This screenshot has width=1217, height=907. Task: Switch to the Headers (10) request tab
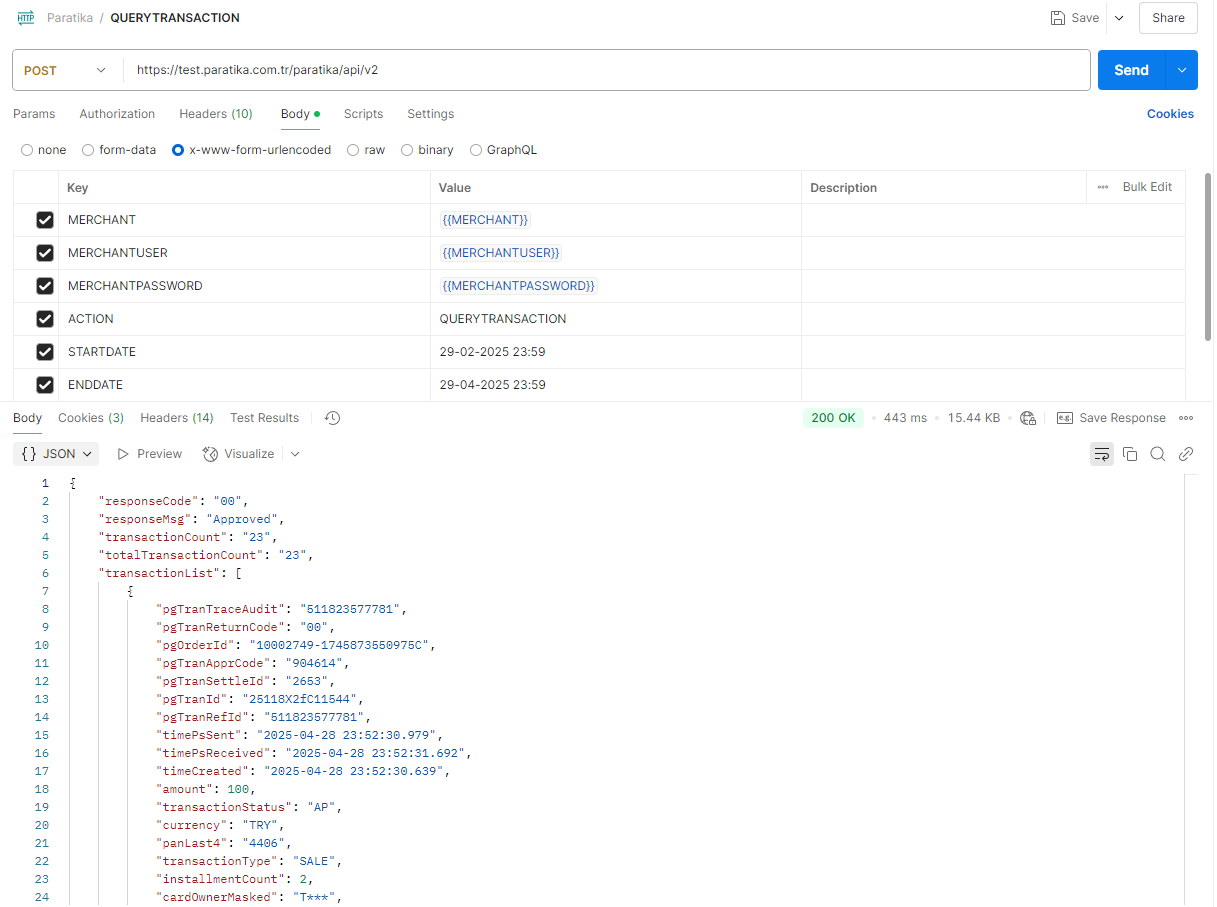click(215, 114)
